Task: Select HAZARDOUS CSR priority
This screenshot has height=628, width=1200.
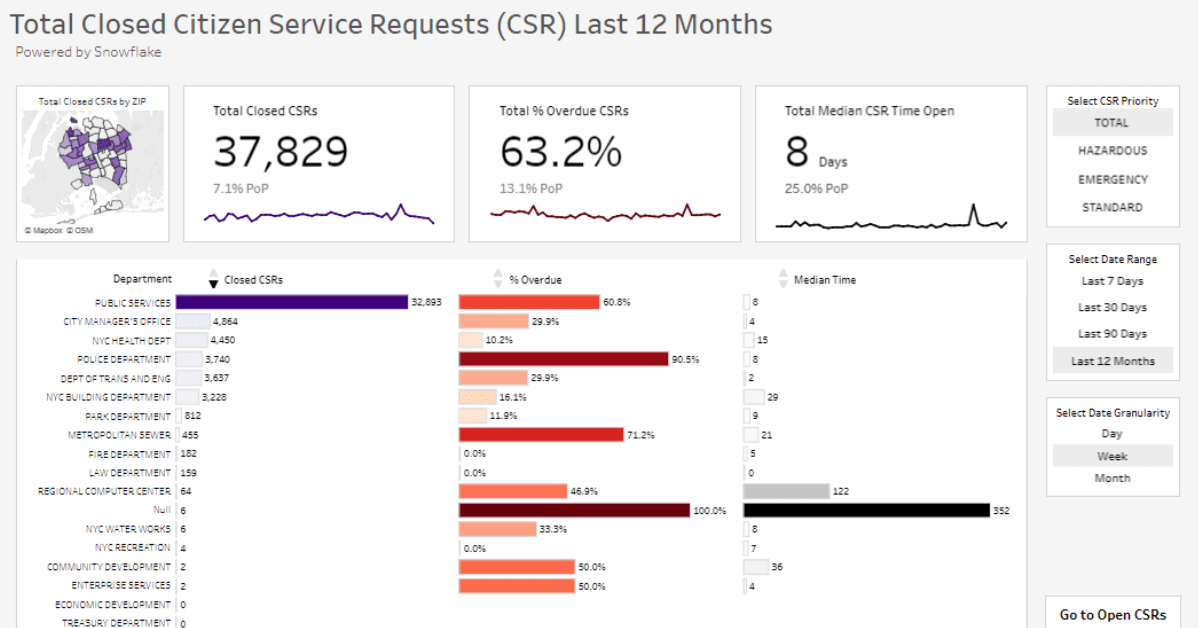Action: click(1112, 151)
